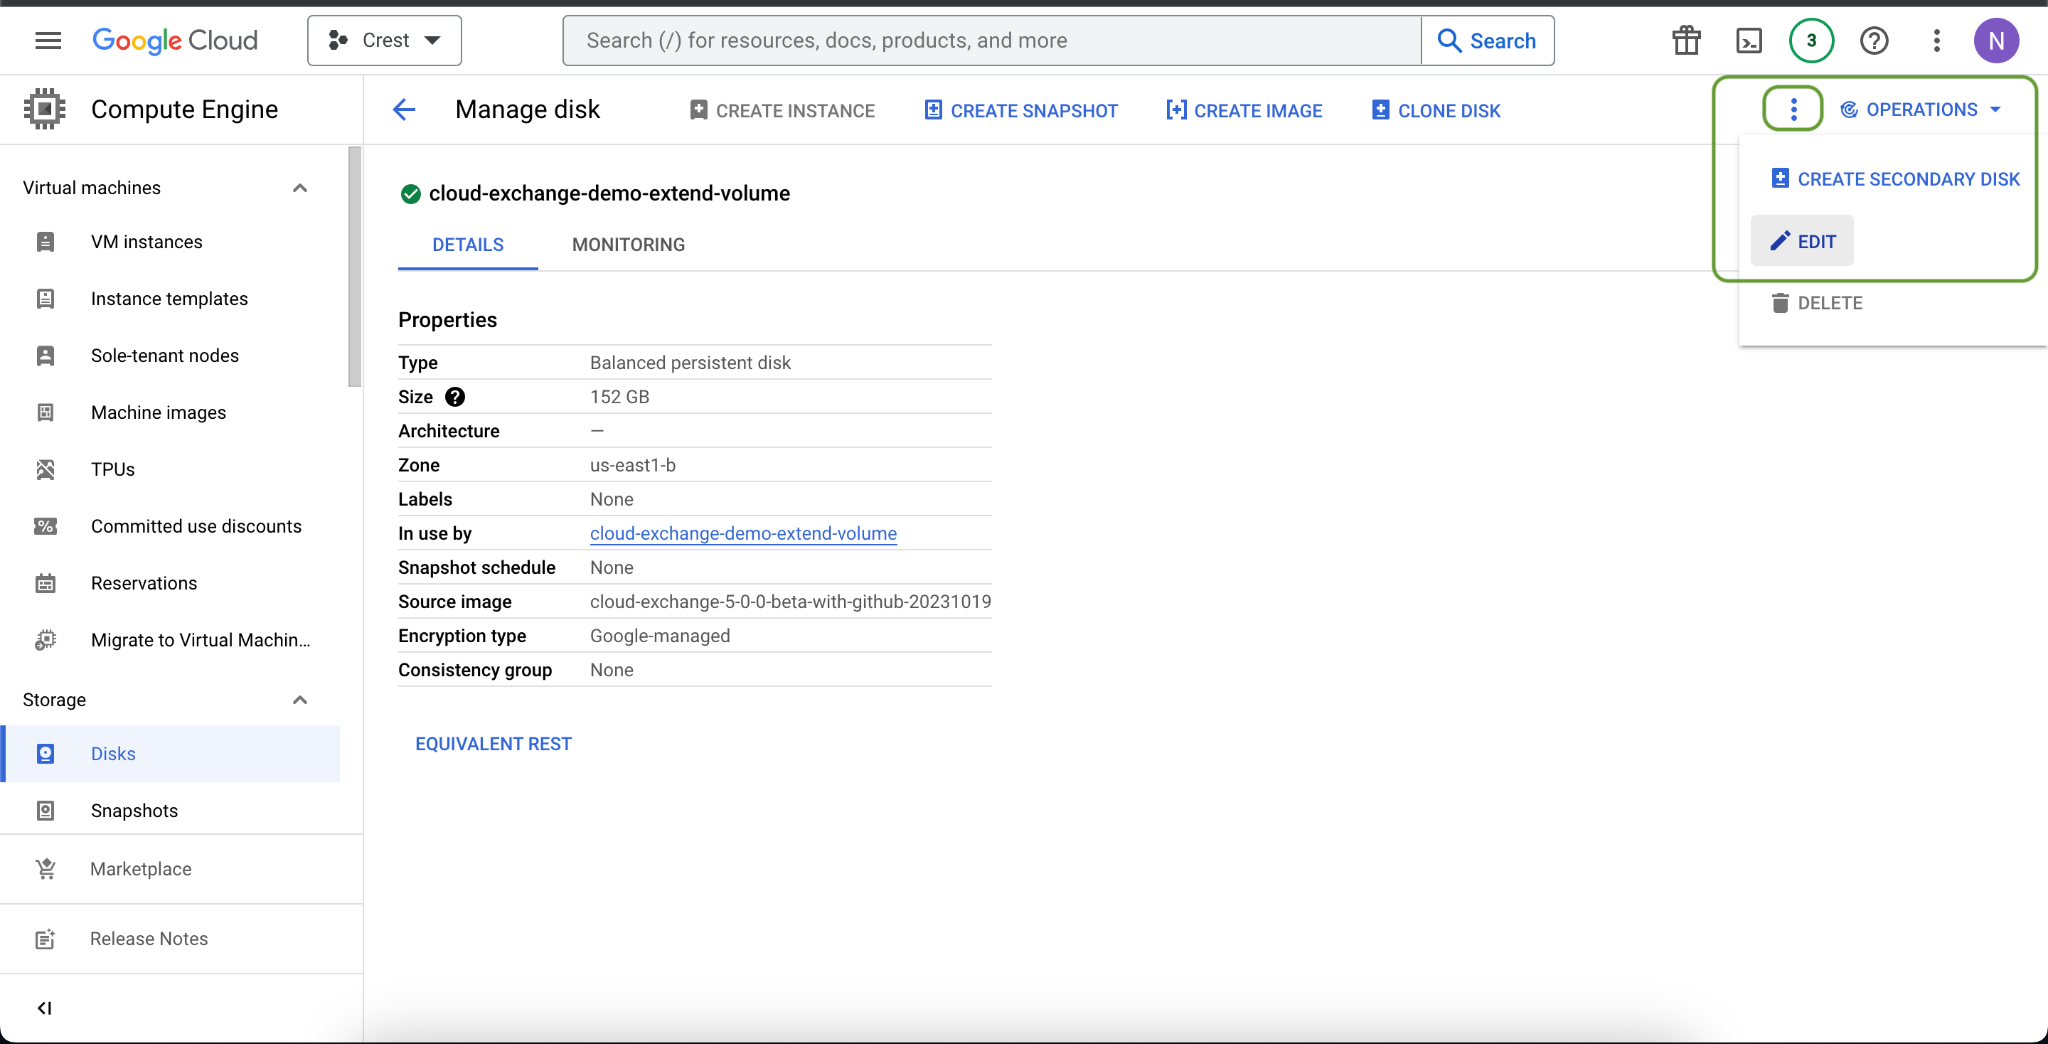
Task: Click the Size help question icon
Action: (455, 397)
